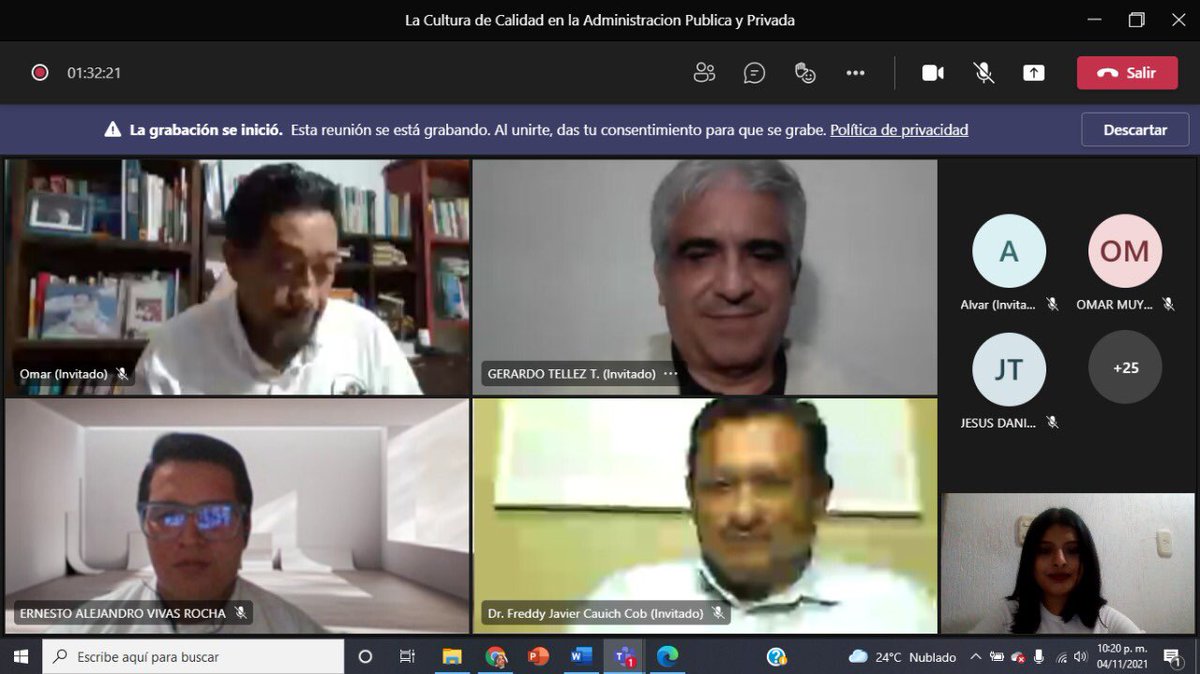This screenshot has height=674, width=1200.
Task: Open the weather widget 24°C Nublado
Action: pyautogui.click(x=901, y=657)
